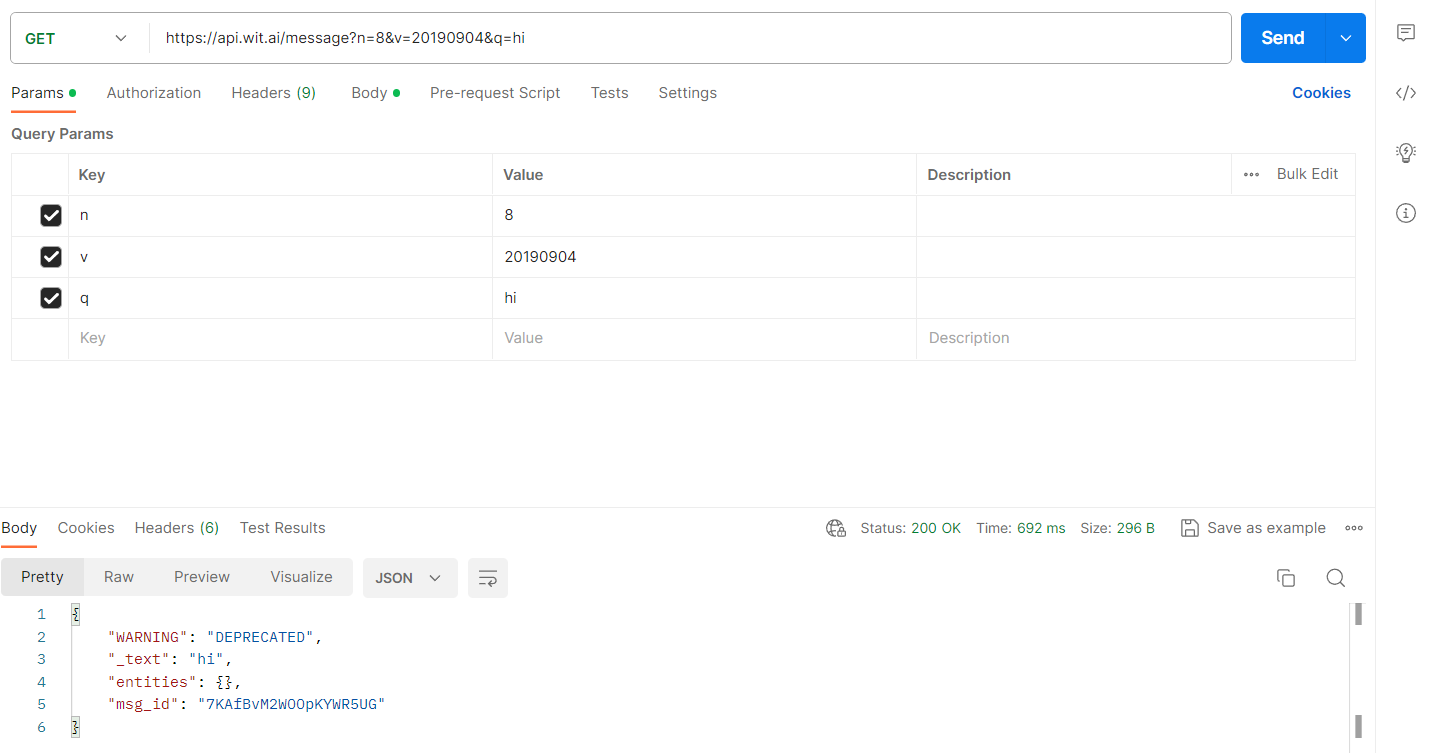Save the response as an example
1436x753 pixels.
pyautogui.click(x=1253, y=527)
